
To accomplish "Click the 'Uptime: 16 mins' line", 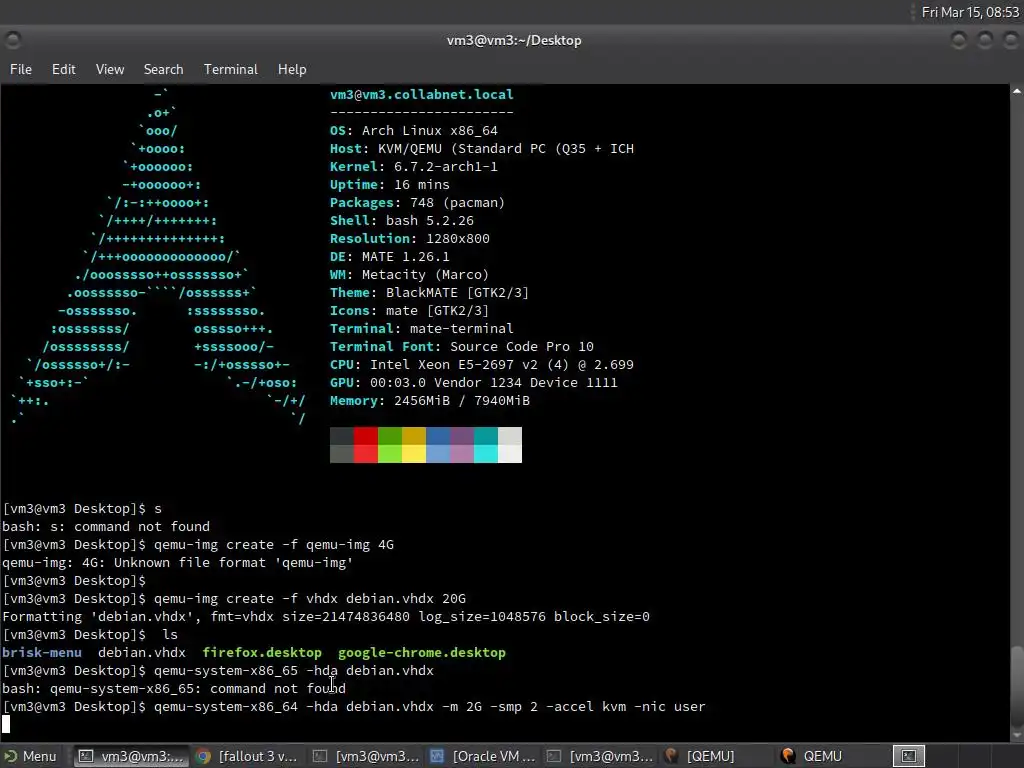I will (x=390, y=185).
